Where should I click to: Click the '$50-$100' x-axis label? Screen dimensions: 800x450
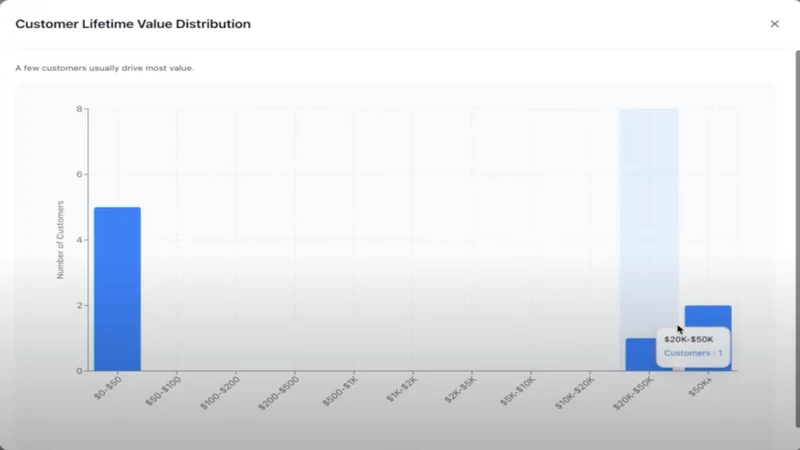pyautogui.click(x=163, y=391)
